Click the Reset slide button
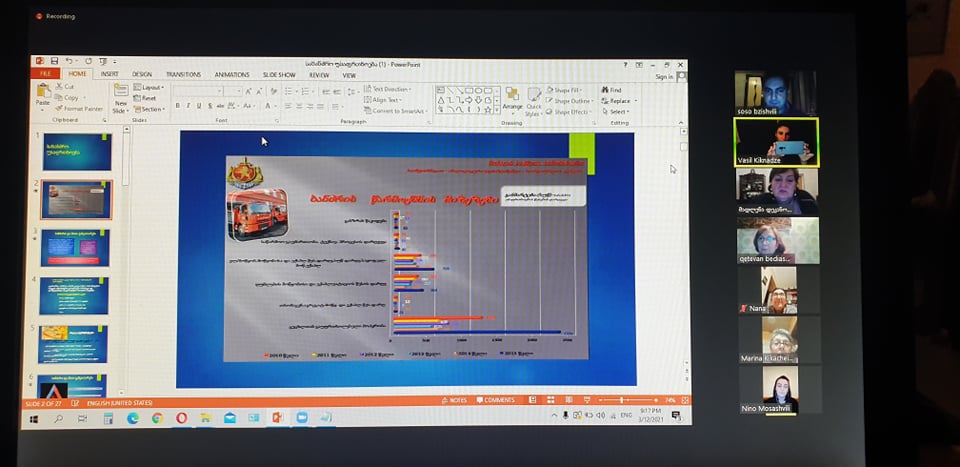The height and width of the screenshot is (467, 960). pyautogui.click(x=144, y=98)
